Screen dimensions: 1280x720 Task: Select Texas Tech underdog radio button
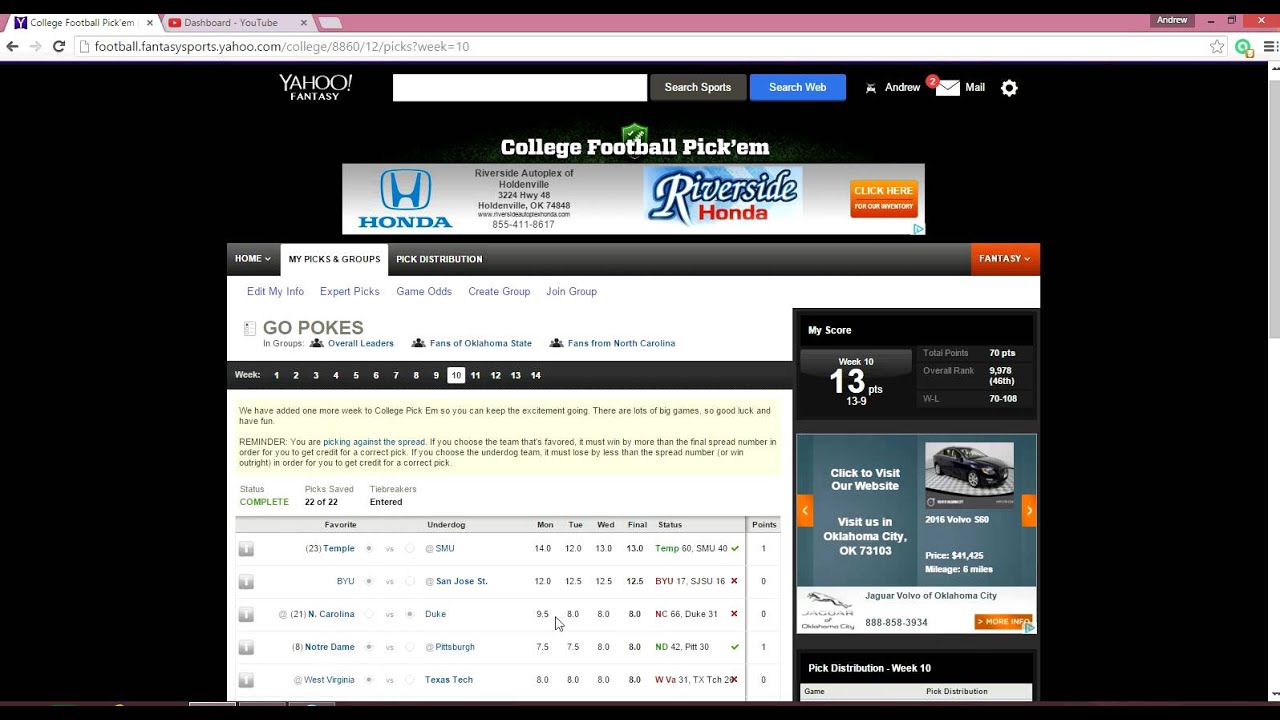410,680
